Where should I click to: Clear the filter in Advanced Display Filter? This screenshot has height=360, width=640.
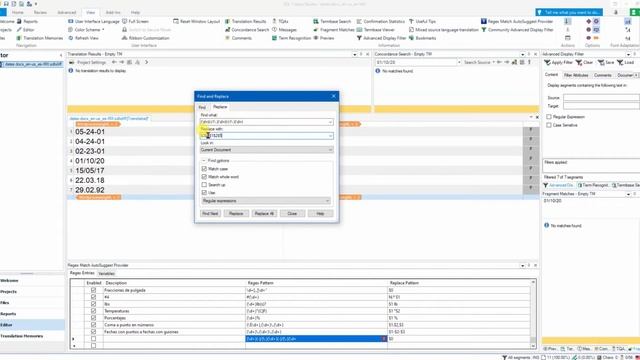(584, 62)
